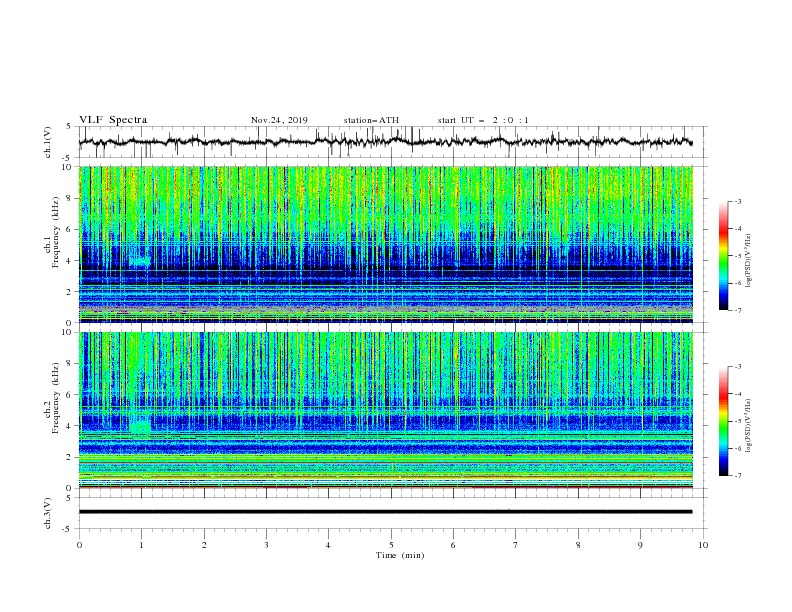The height and width of the screenshot is (612, 792).
Task: Select the date text "Nov.24, 2019"
Action: (279, 120)
